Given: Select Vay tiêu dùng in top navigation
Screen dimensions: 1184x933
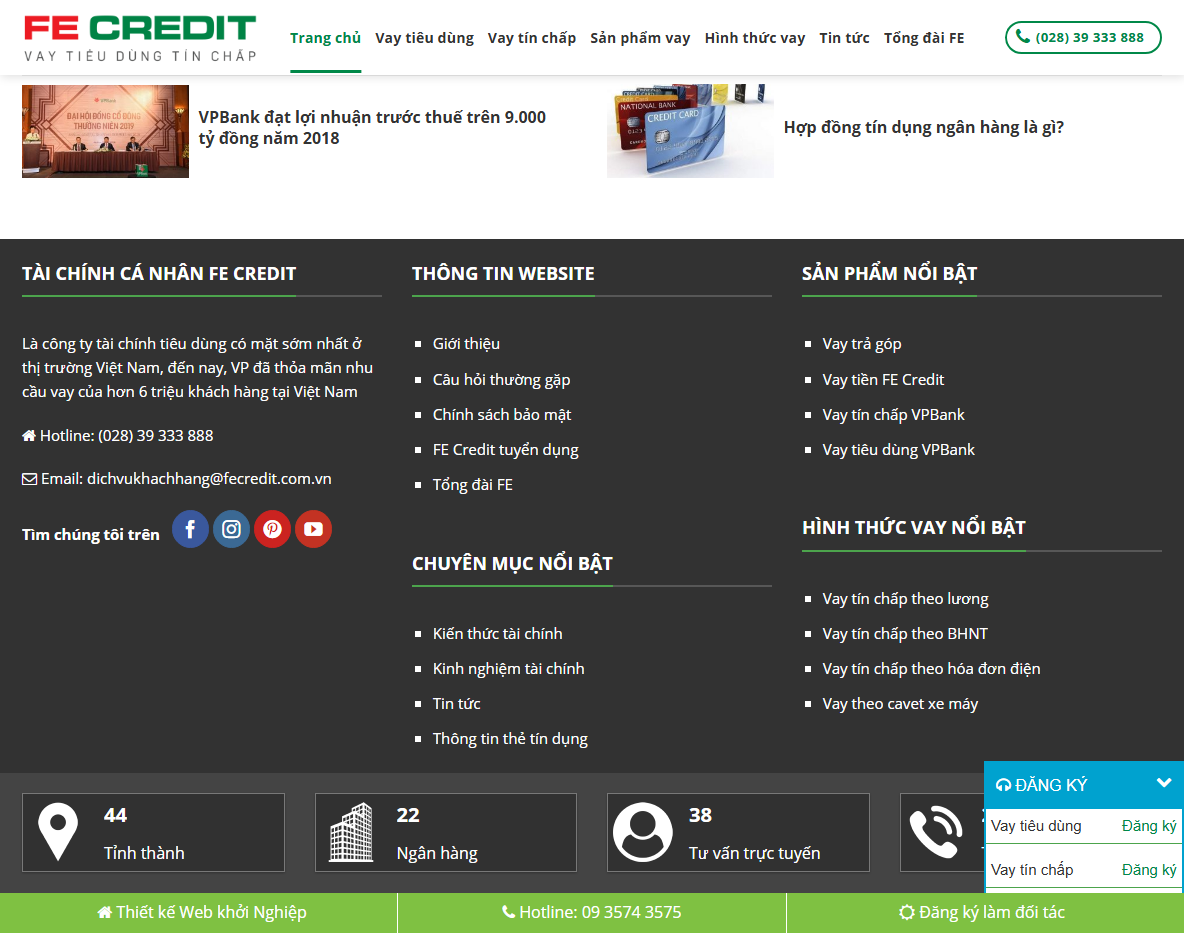Looking at the screenshot, I should click(424, 38).
